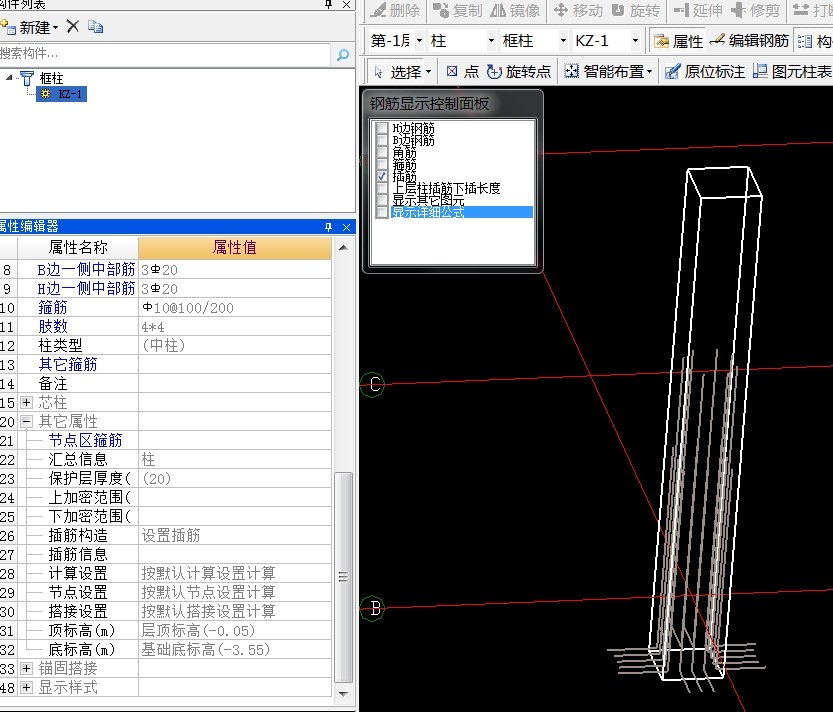Click 保护层厚度 value (20)

(x=234, y=478)
